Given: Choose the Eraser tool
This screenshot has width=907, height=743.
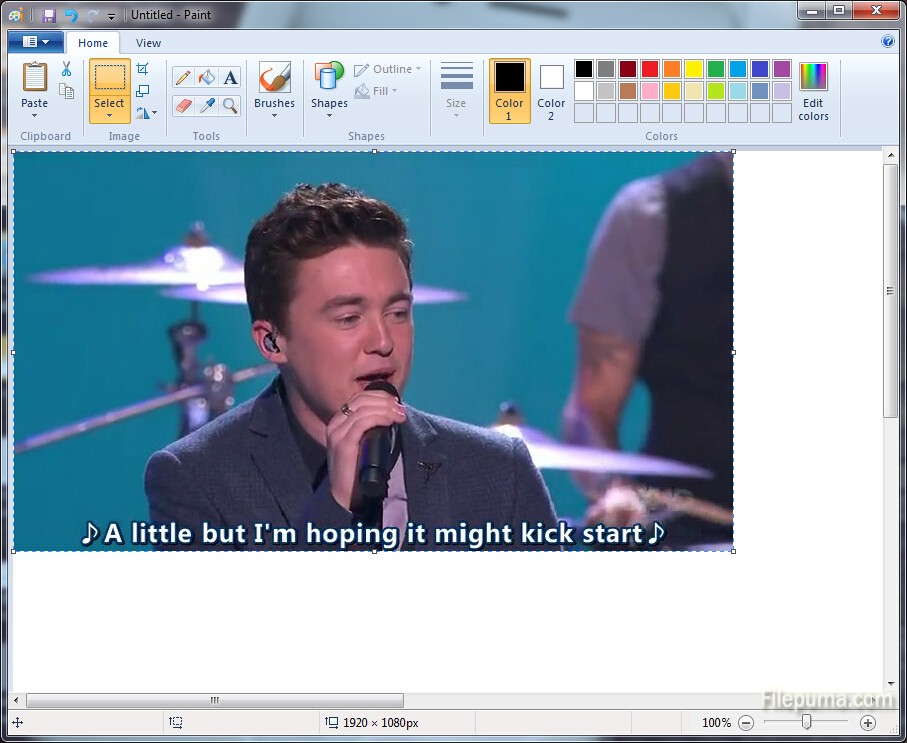Looking at the screenshot, I should 183,105.
